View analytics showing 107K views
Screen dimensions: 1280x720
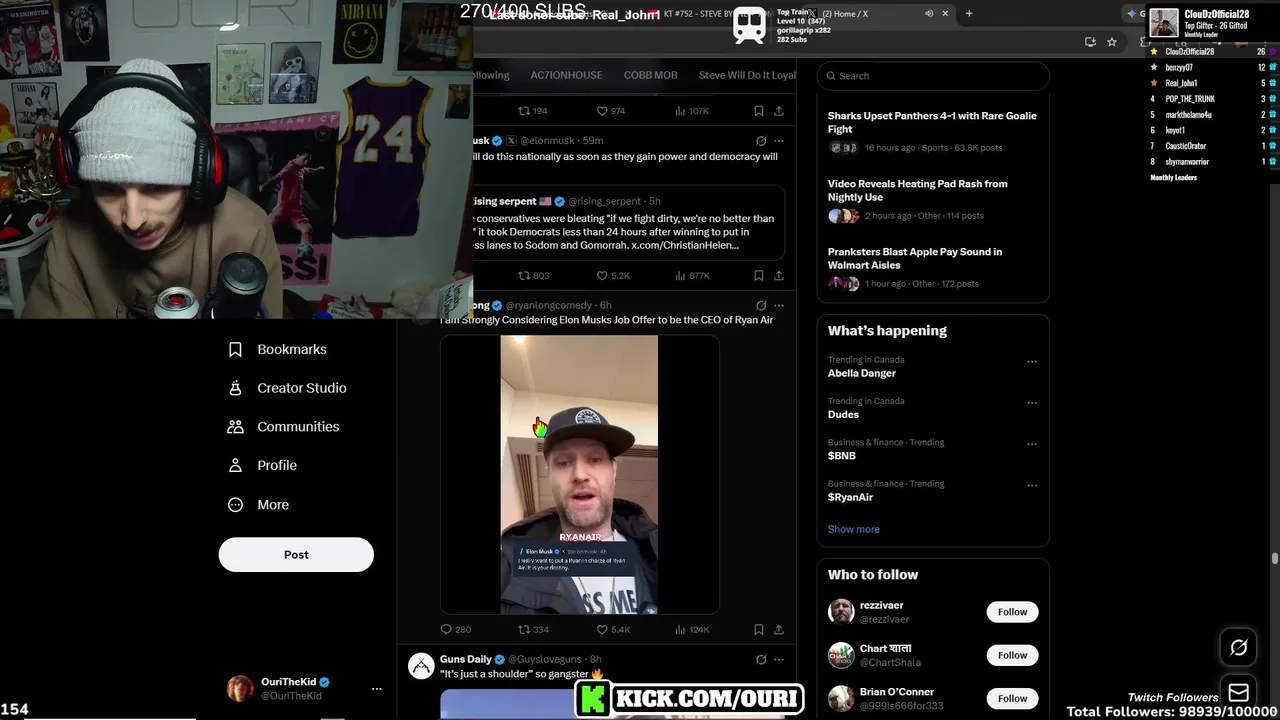click(692, 111)
